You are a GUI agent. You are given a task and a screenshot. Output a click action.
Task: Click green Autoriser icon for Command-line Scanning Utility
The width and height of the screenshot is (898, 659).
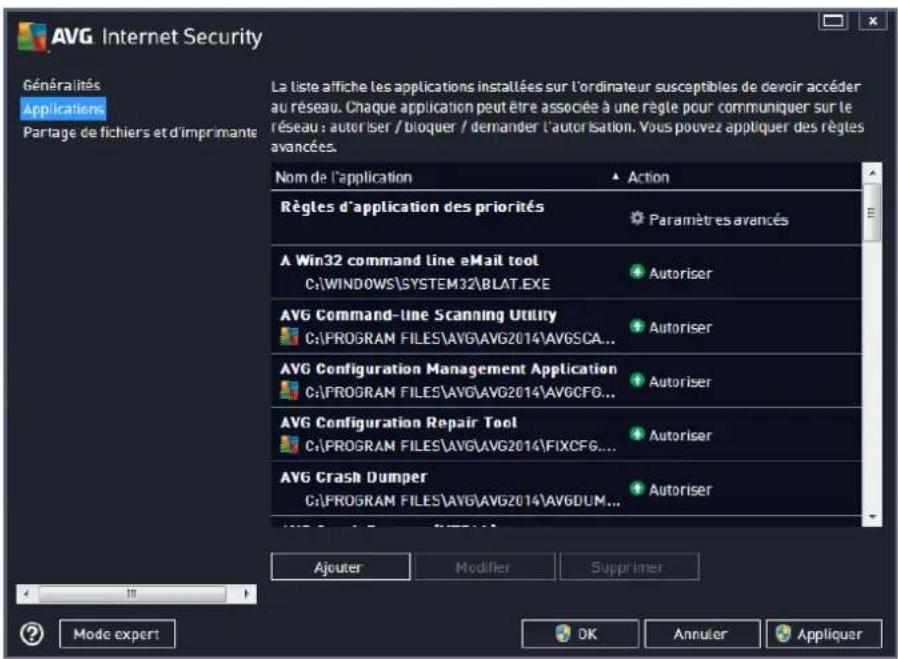637,326
